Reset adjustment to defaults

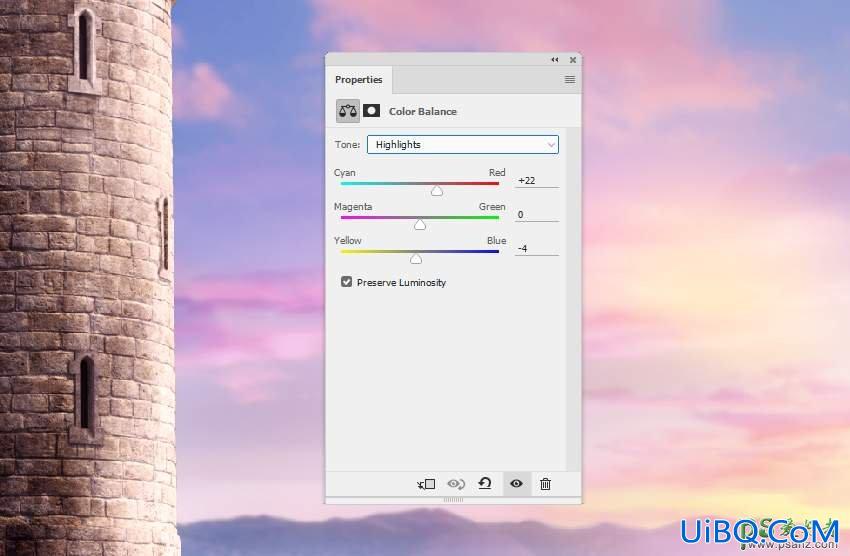click(485, 483)
